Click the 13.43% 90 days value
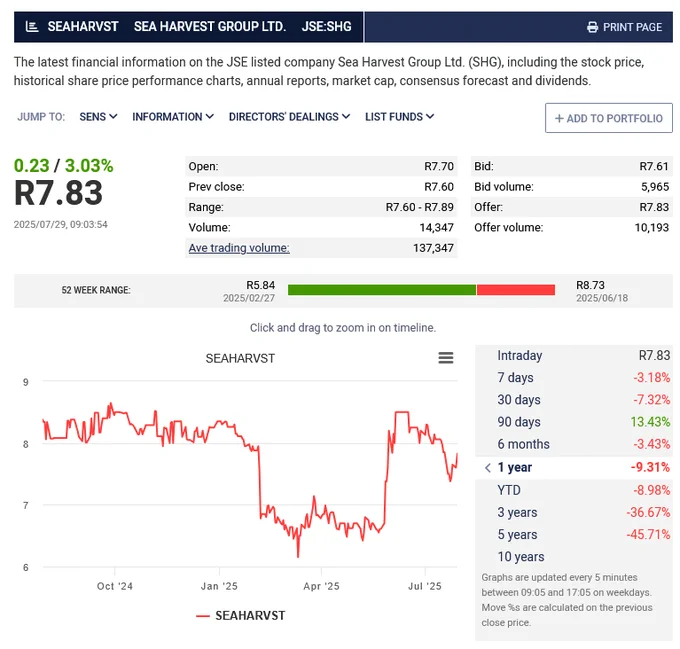680x649 pixels. (x=650, y=422)
